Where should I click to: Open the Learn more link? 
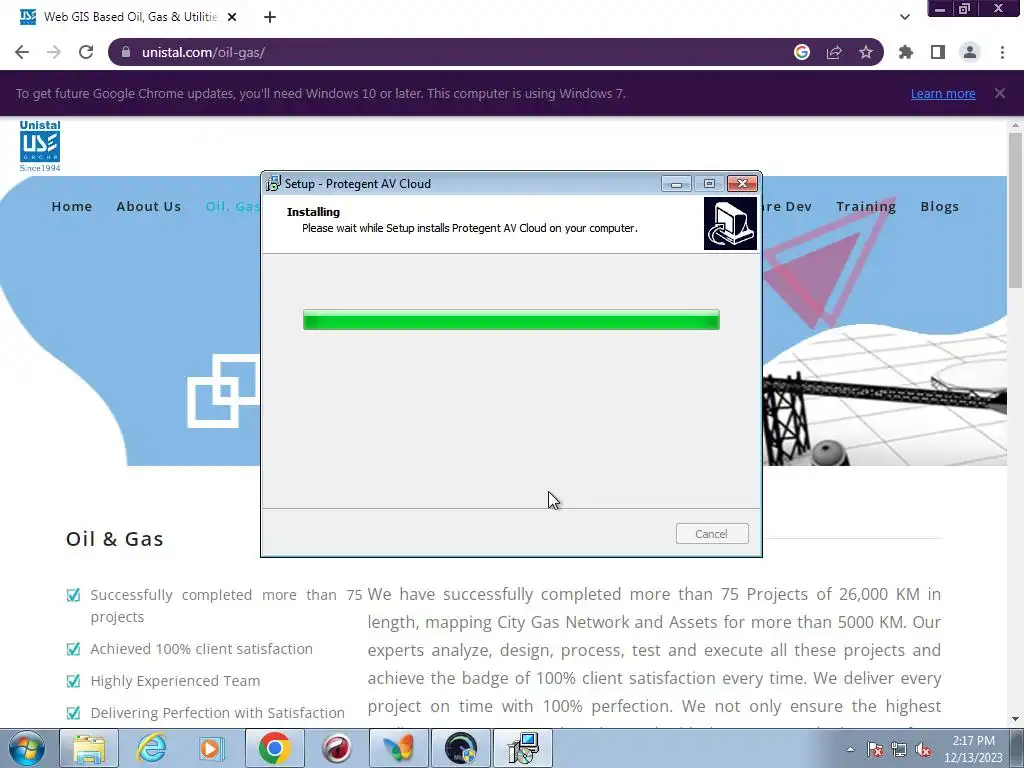click(943, 93)
